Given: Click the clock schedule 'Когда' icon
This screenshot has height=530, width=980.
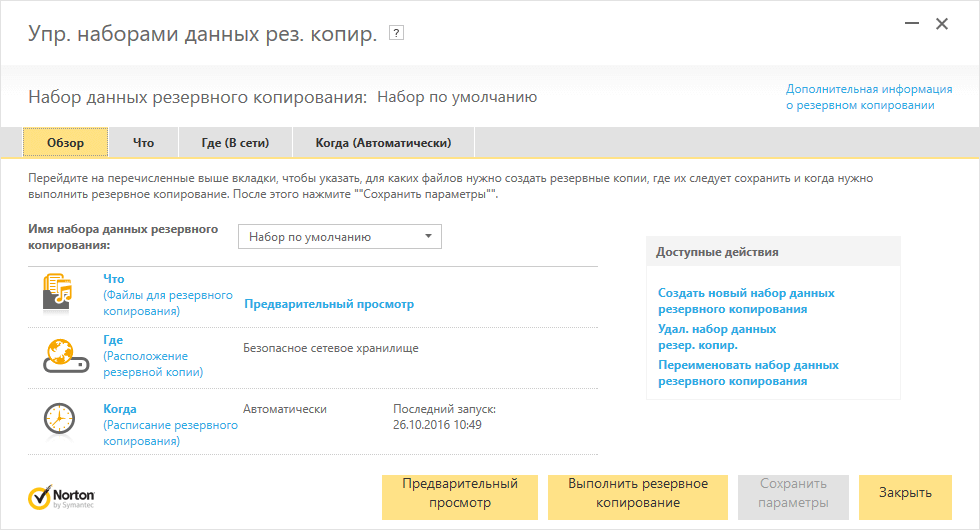Looking at the screenshot, I should [59, 419].
